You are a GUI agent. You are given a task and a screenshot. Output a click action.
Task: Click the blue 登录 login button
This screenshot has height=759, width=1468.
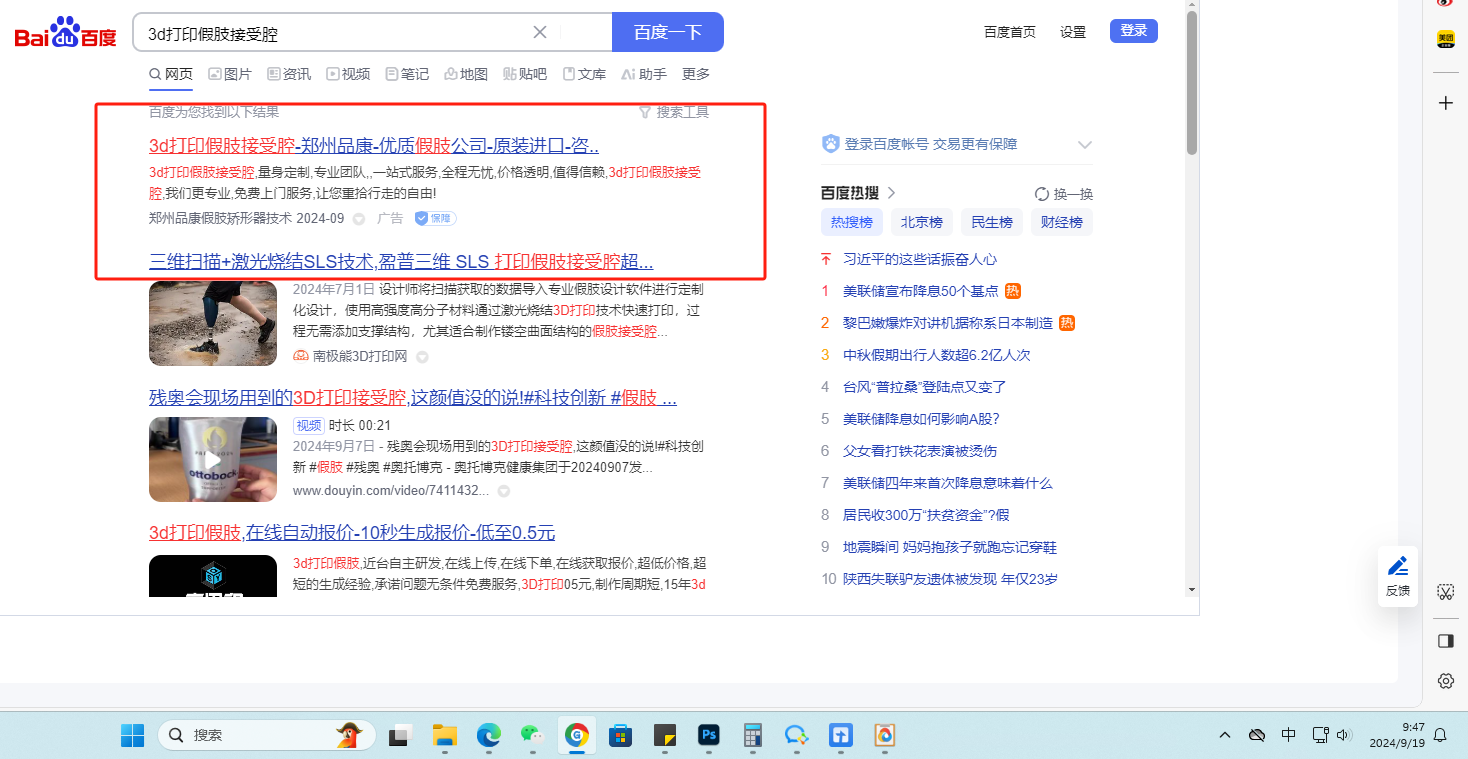[x=1133, y=31]
